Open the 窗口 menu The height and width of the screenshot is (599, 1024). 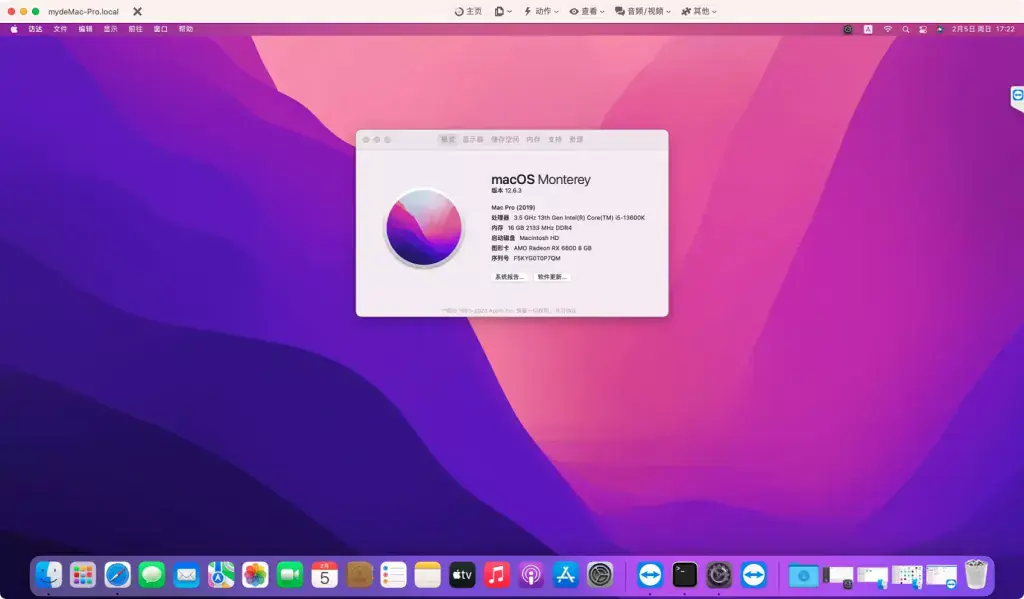click(x=161, y=29)
